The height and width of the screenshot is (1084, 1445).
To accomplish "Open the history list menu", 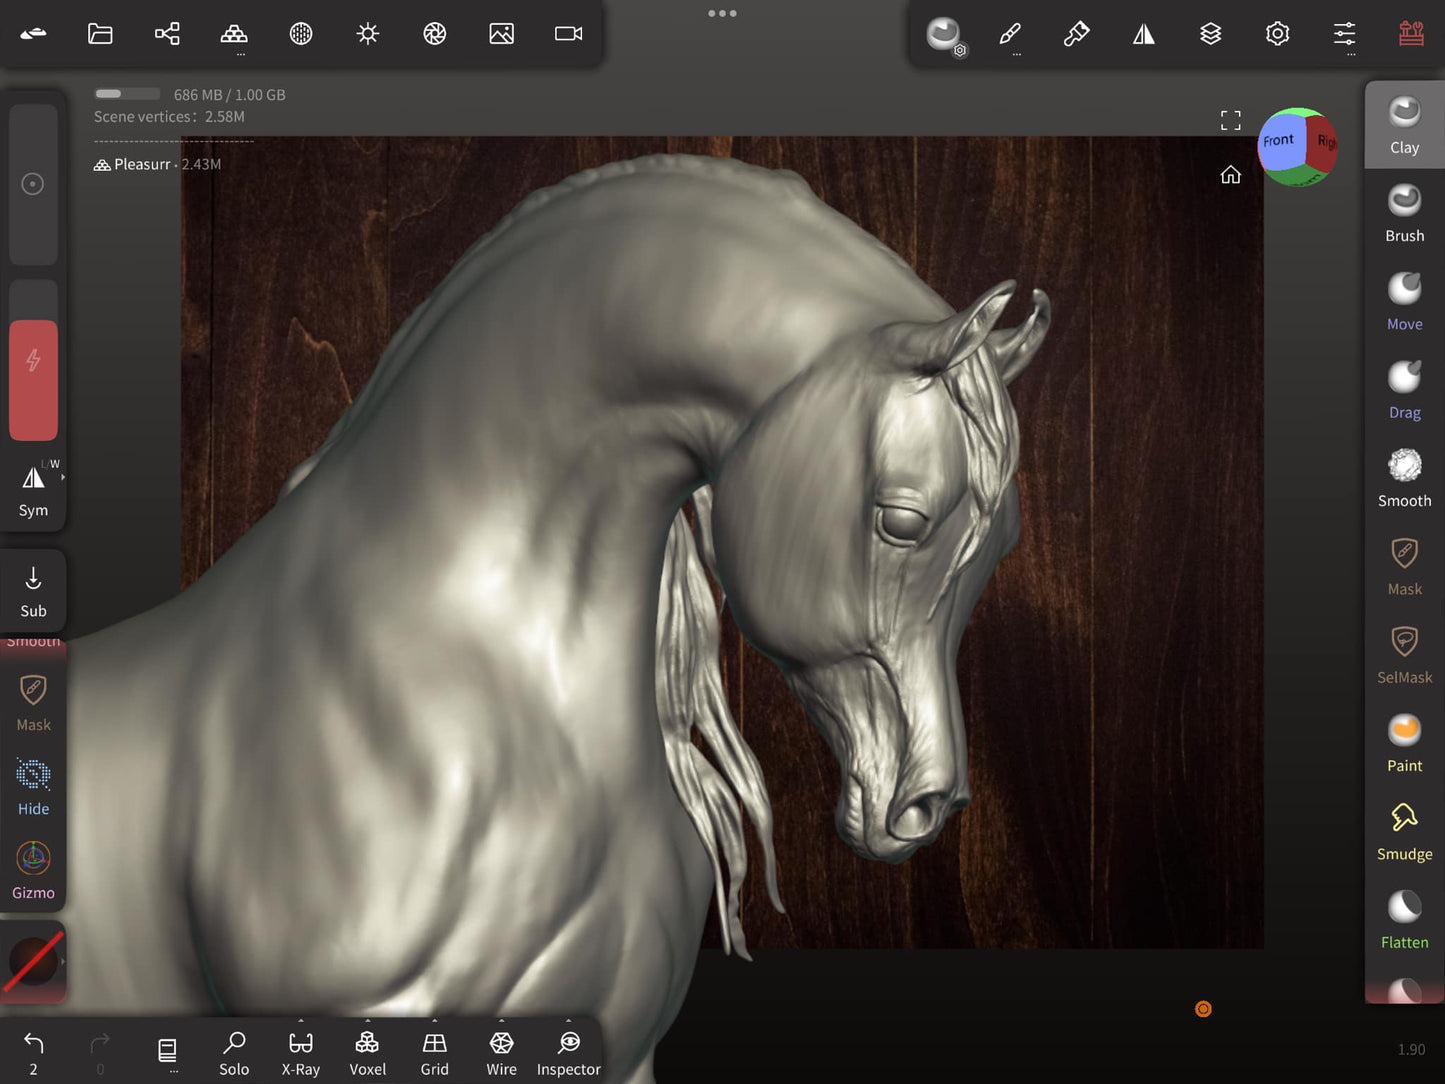I will coord(167,1053).
